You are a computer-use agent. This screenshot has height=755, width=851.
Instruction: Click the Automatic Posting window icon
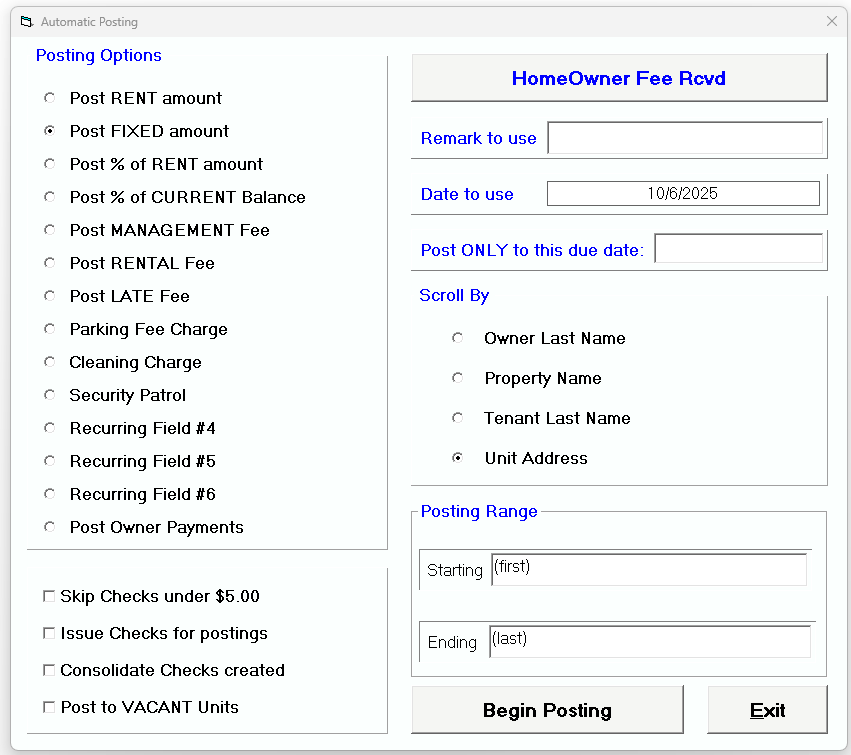point(27,21)
